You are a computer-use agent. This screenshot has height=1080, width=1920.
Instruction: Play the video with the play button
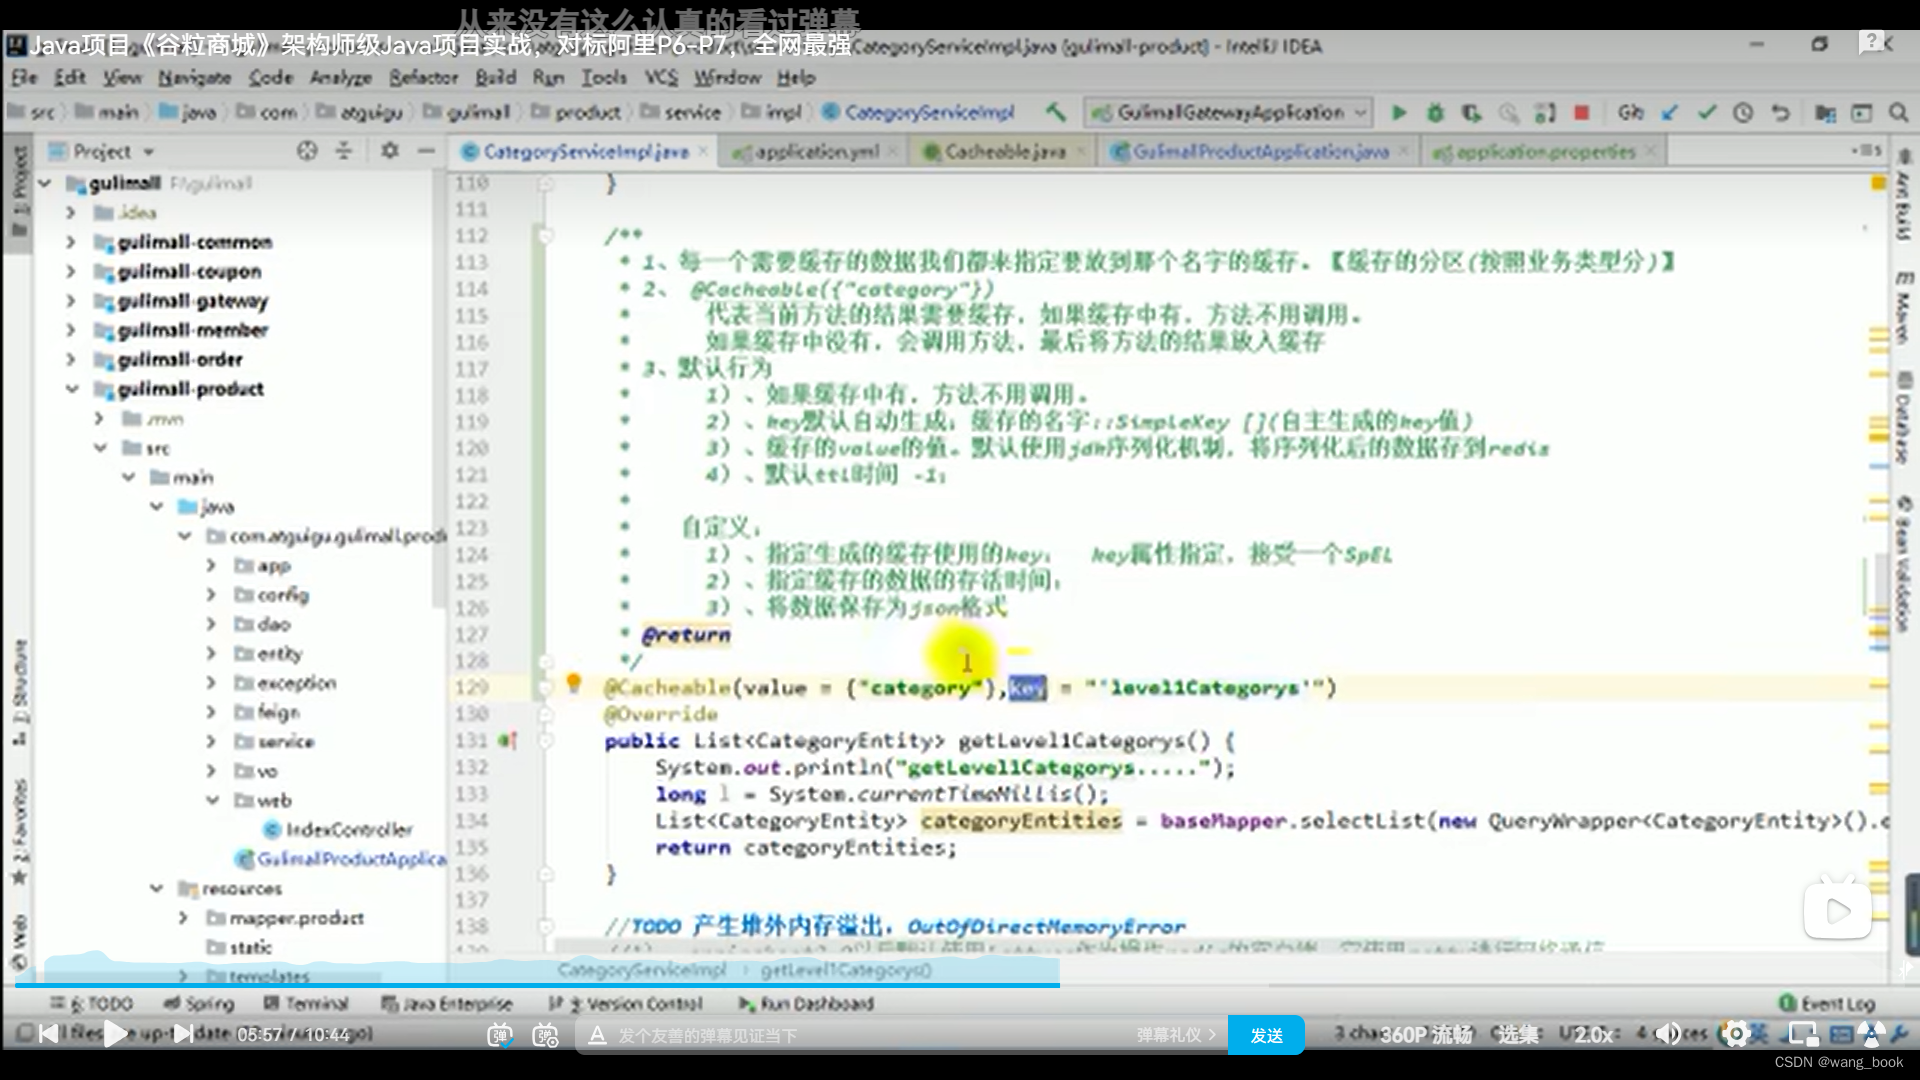tap(116, 1034)
